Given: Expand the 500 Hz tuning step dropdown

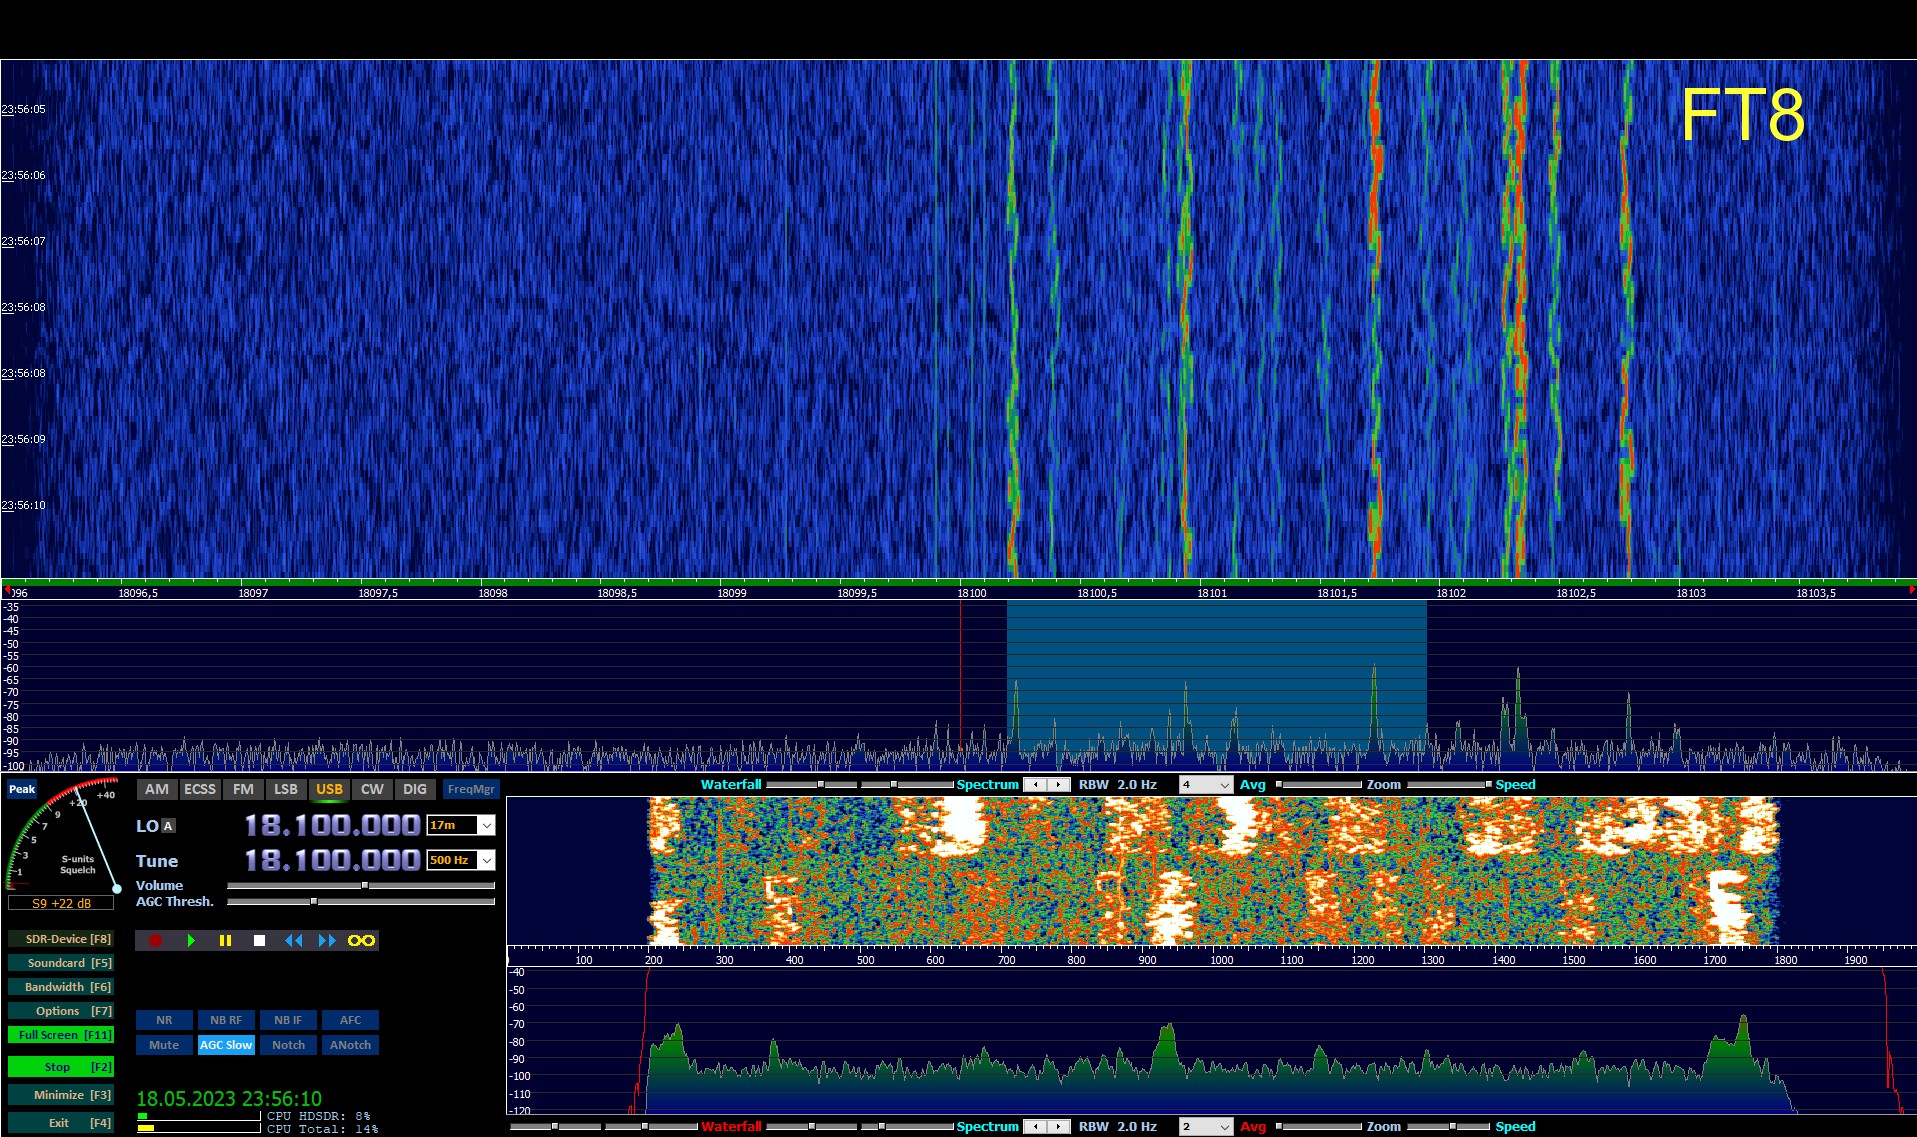Looking at the screenshot, I should pyautogui.click(x=486, y=860).
